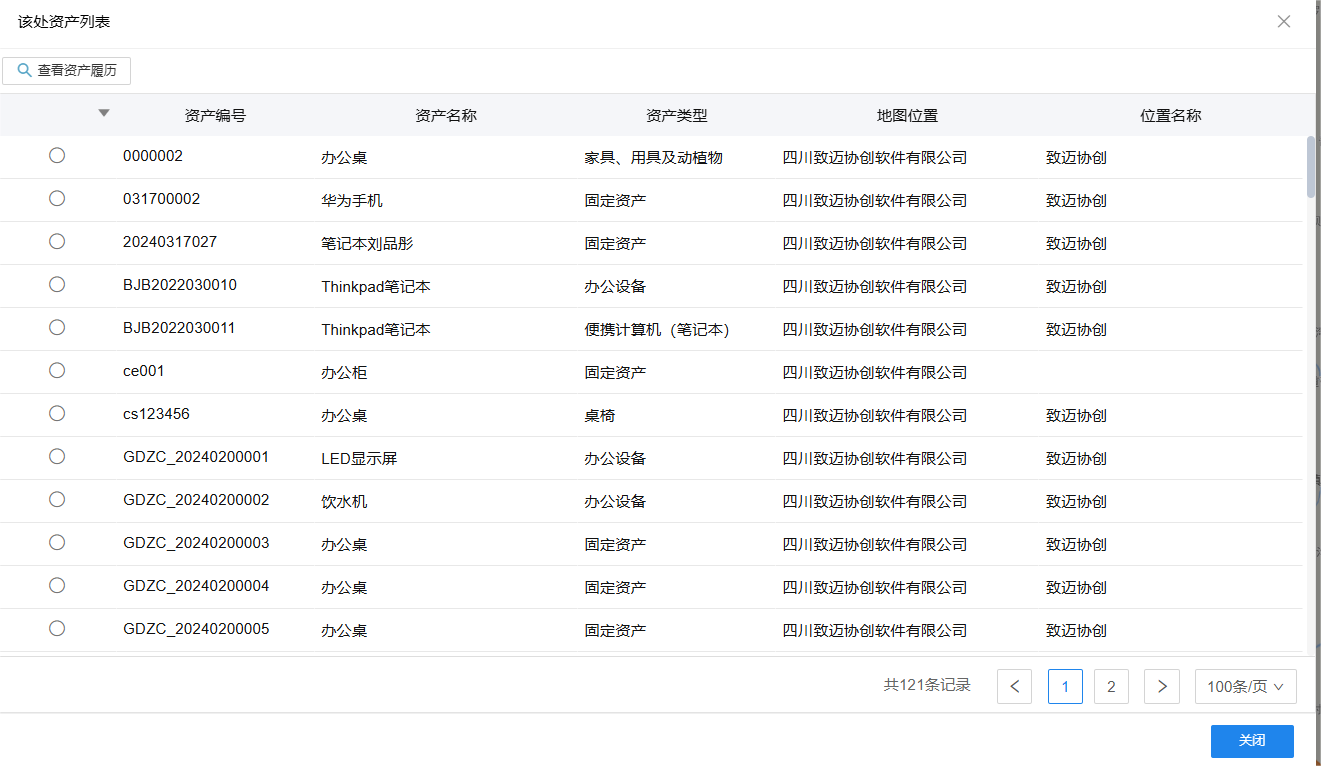The height and width of the screenshot is (766, 1321).
Task: Select radio button for asset 0000002
Action: [57, 155]
